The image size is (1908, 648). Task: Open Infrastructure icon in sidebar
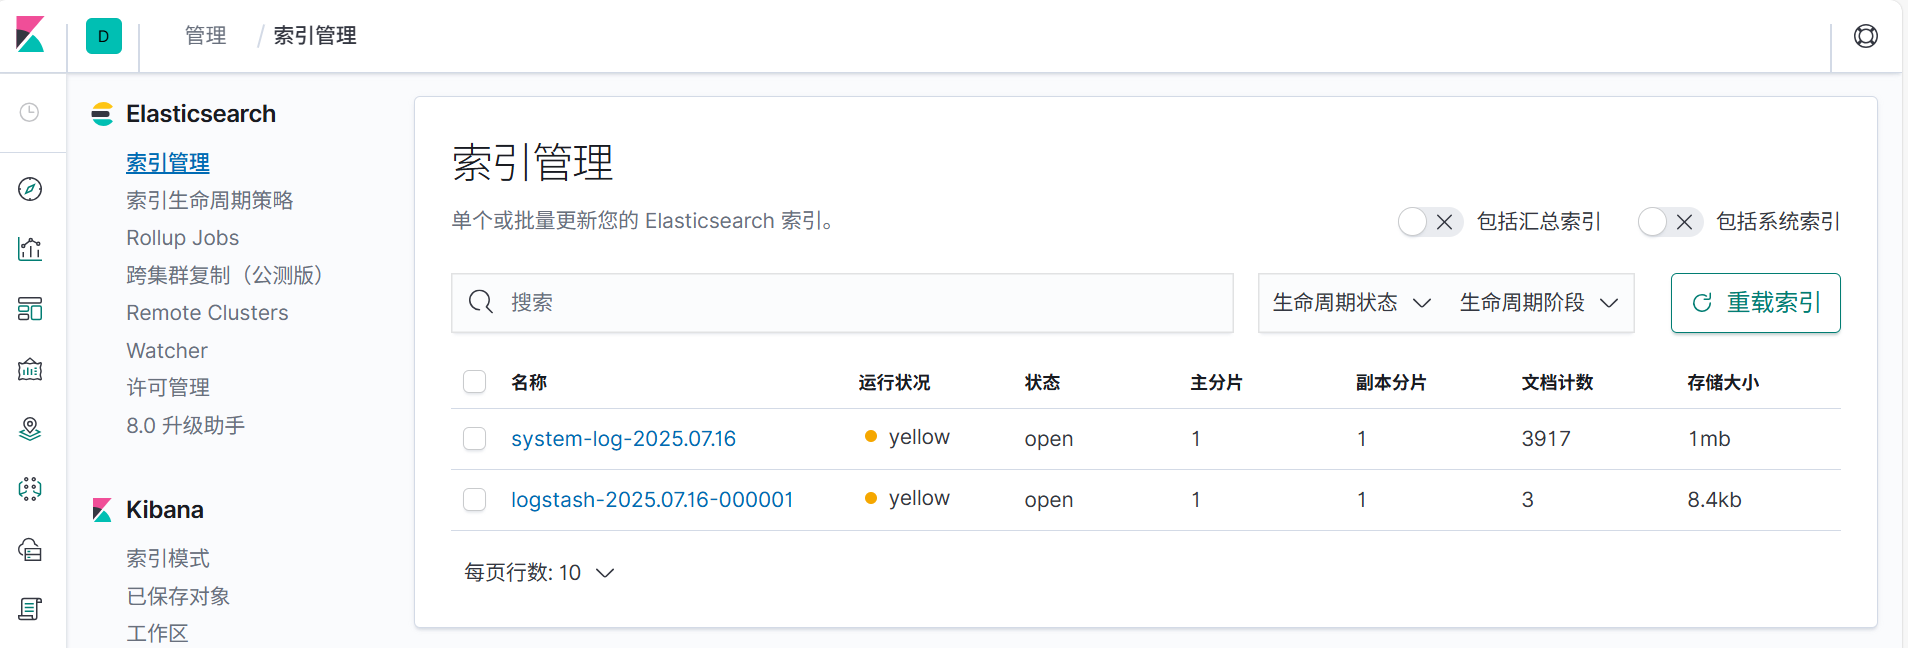pyautogui.click(x=30, y=549)
